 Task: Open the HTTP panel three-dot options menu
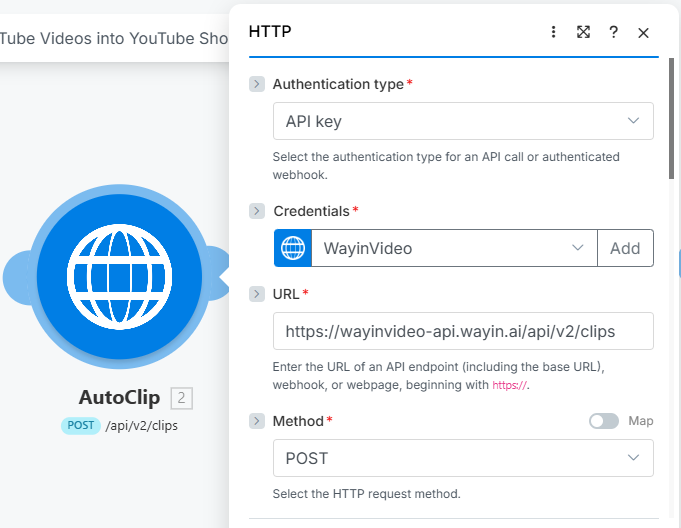(553, 32)
